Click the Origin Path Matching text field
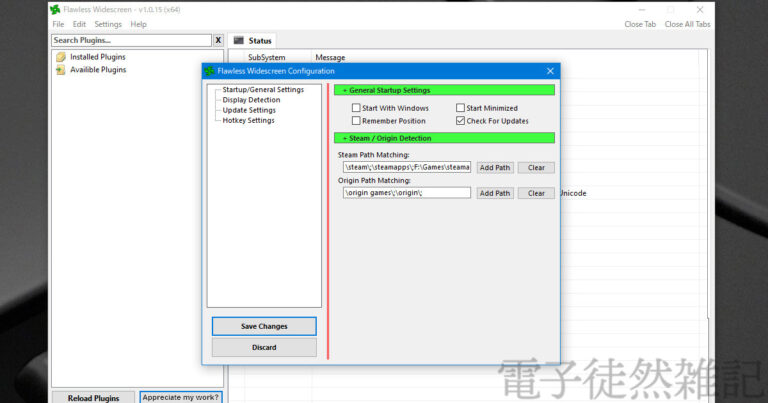The width and height of the screenshot is (768, 403). coord(406,192)
